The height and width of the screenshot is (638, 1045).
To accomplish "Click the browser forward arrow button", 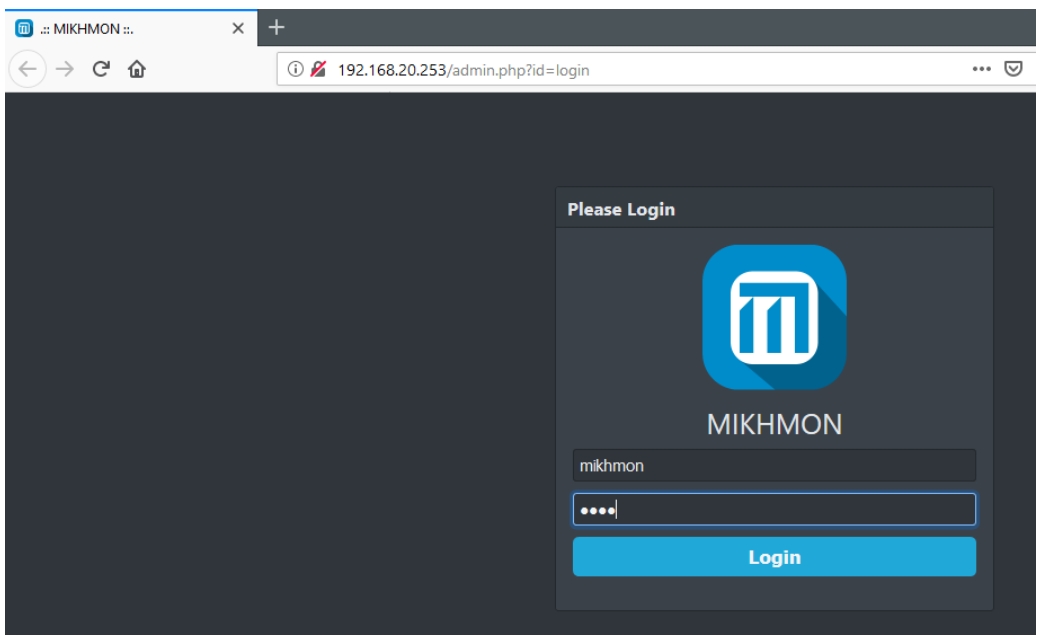I will 65,69.
